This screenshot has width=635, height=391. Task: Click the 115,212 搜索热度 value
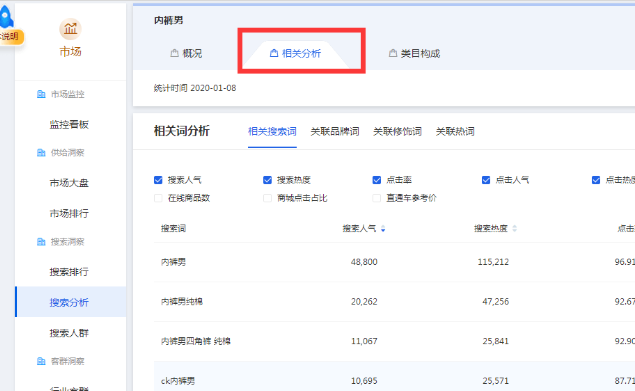click(493, 262)
